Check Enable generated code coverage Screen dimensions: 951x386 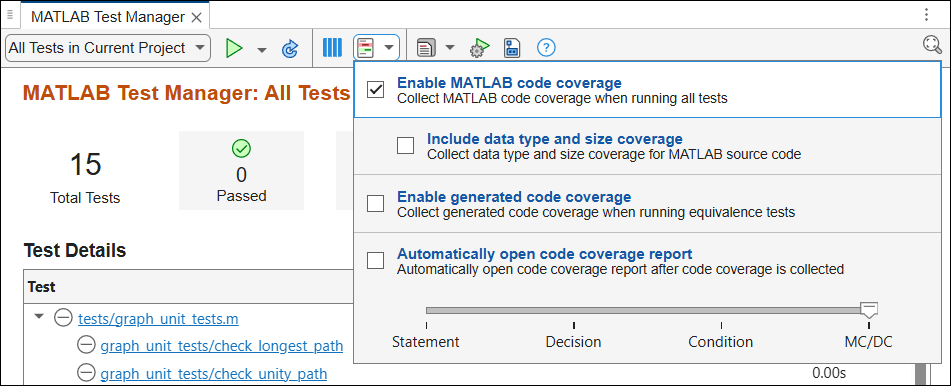(x=376, y=204)
